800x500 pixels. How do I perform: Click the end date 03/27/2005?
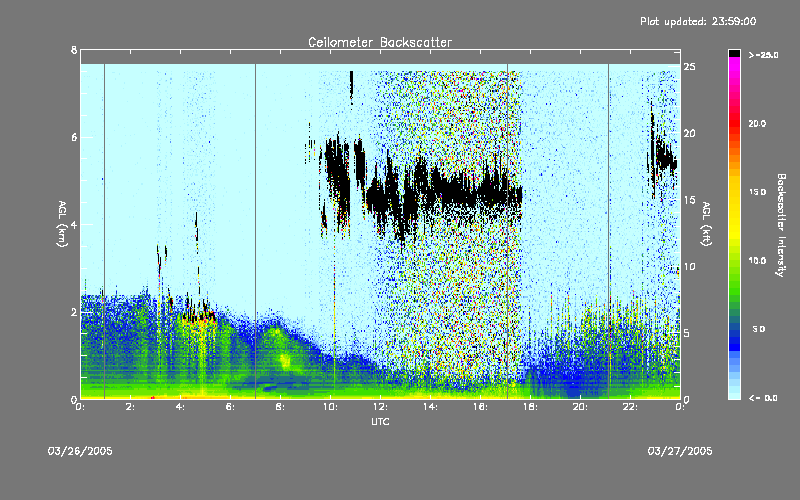point(680,451)
